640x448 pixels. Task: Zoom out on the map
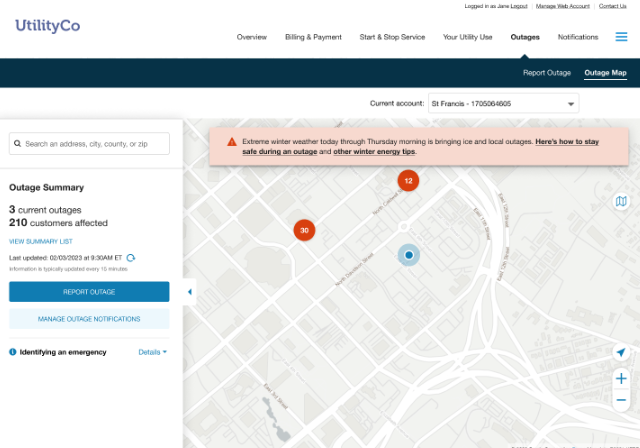(621, 400)
